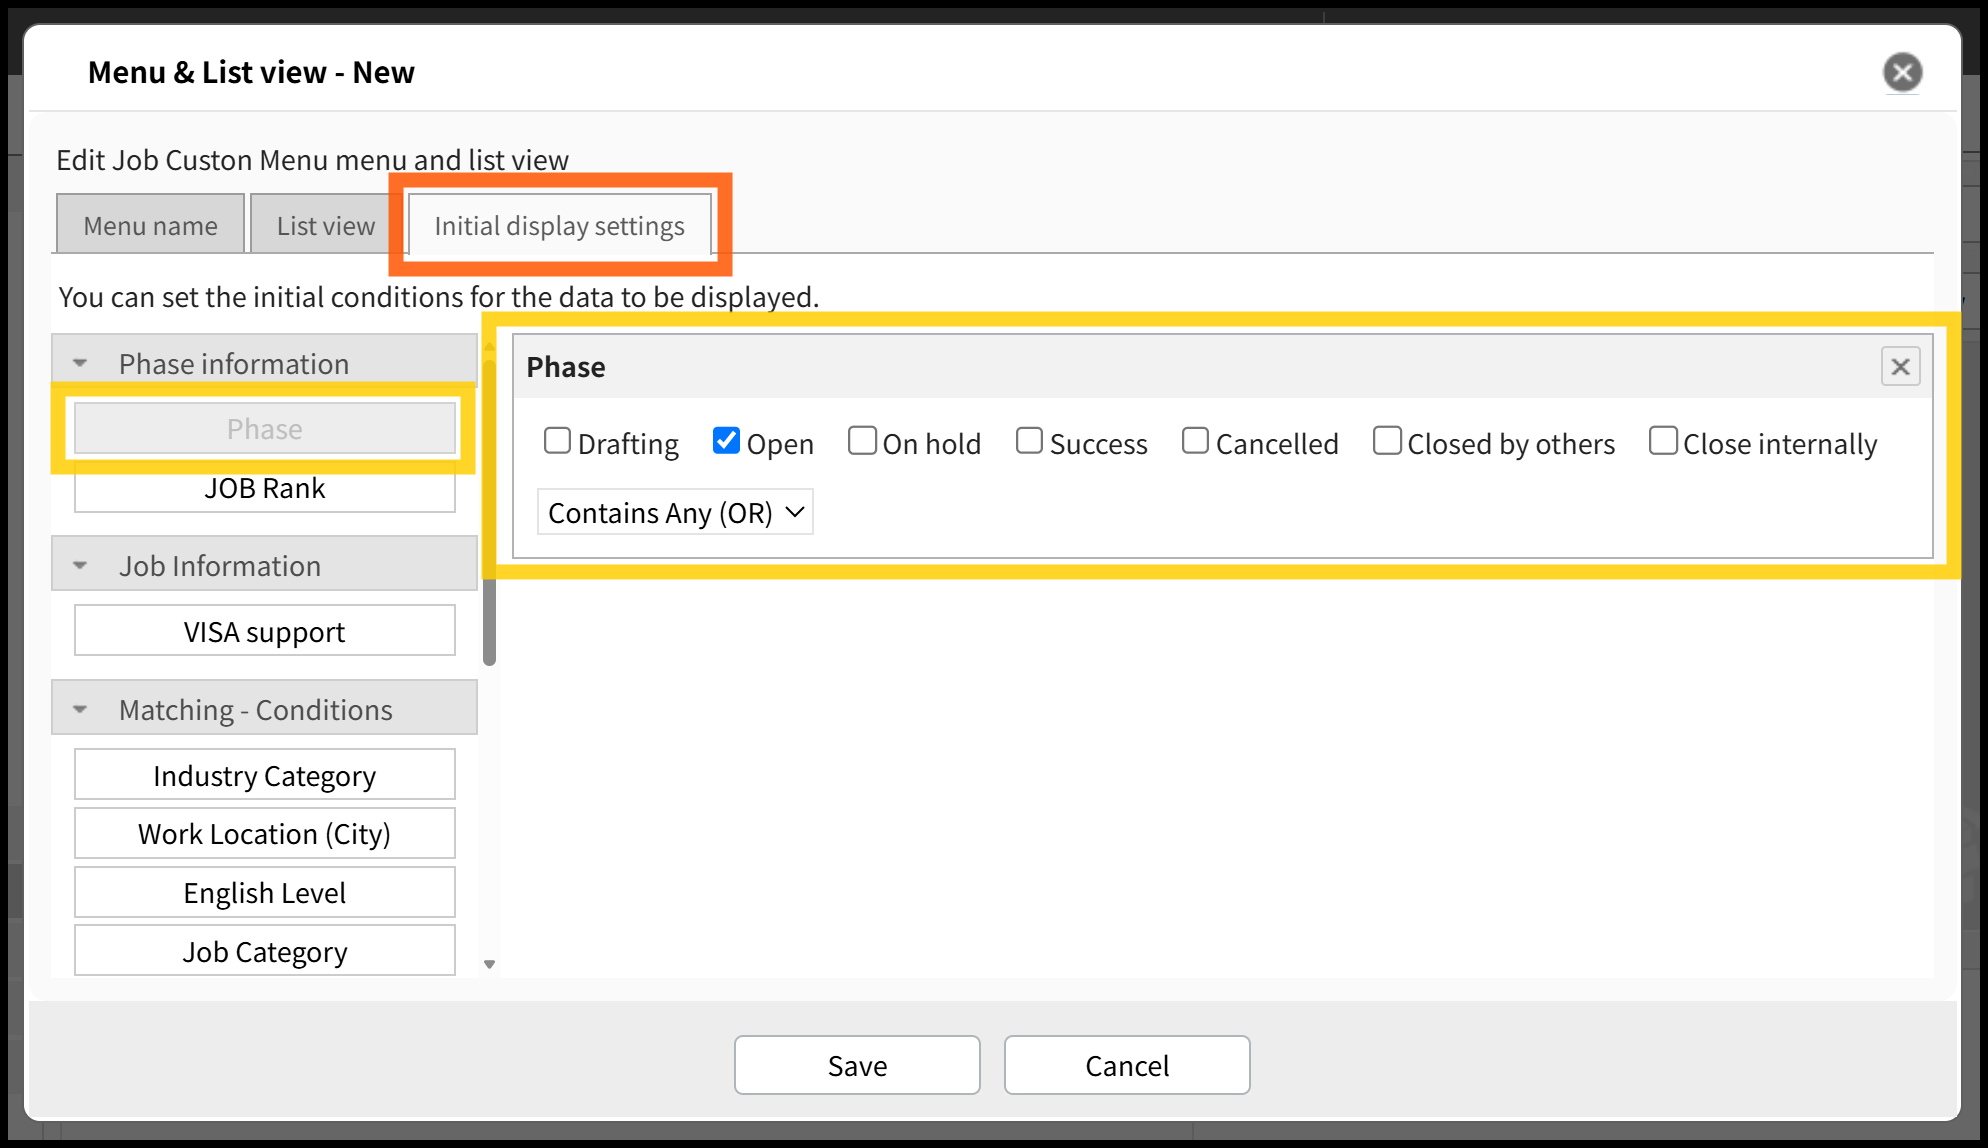
Task: Click the scroll down arrow in condition list
Action: (x=489, y=964)
